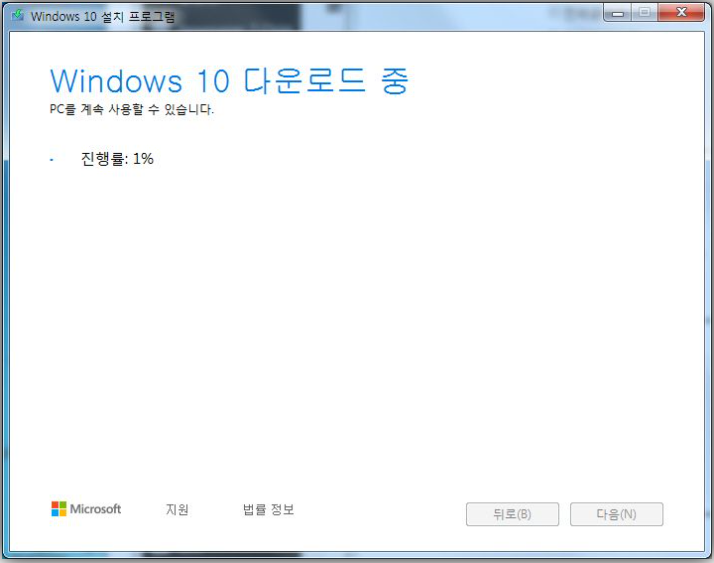Image resolution: width=714 pixels, height=563 pixels.
Task: Click the Windows 10 다운로드 중 heading
Action: click(229, 81)
